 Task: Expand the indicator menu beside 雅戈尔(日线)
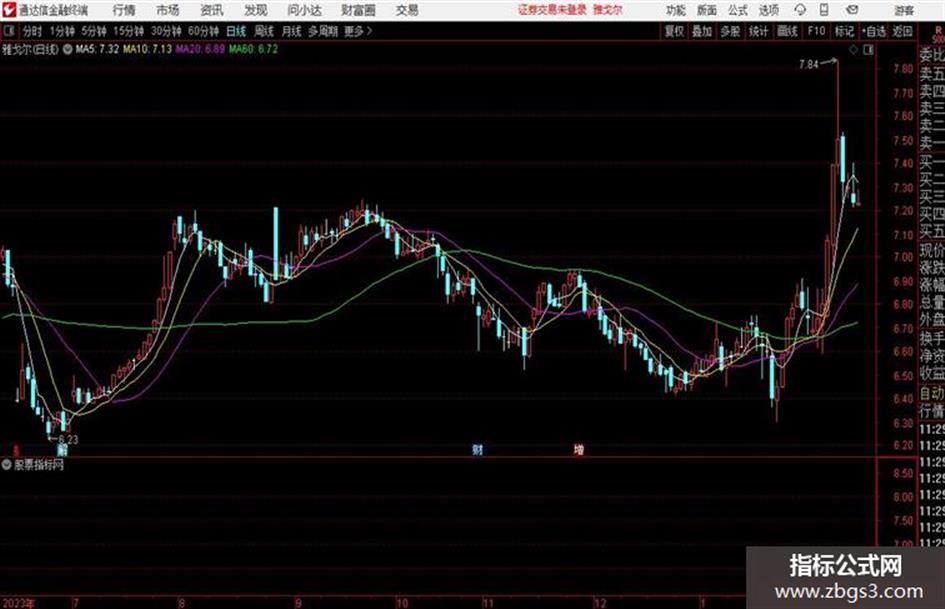point(68,49)
